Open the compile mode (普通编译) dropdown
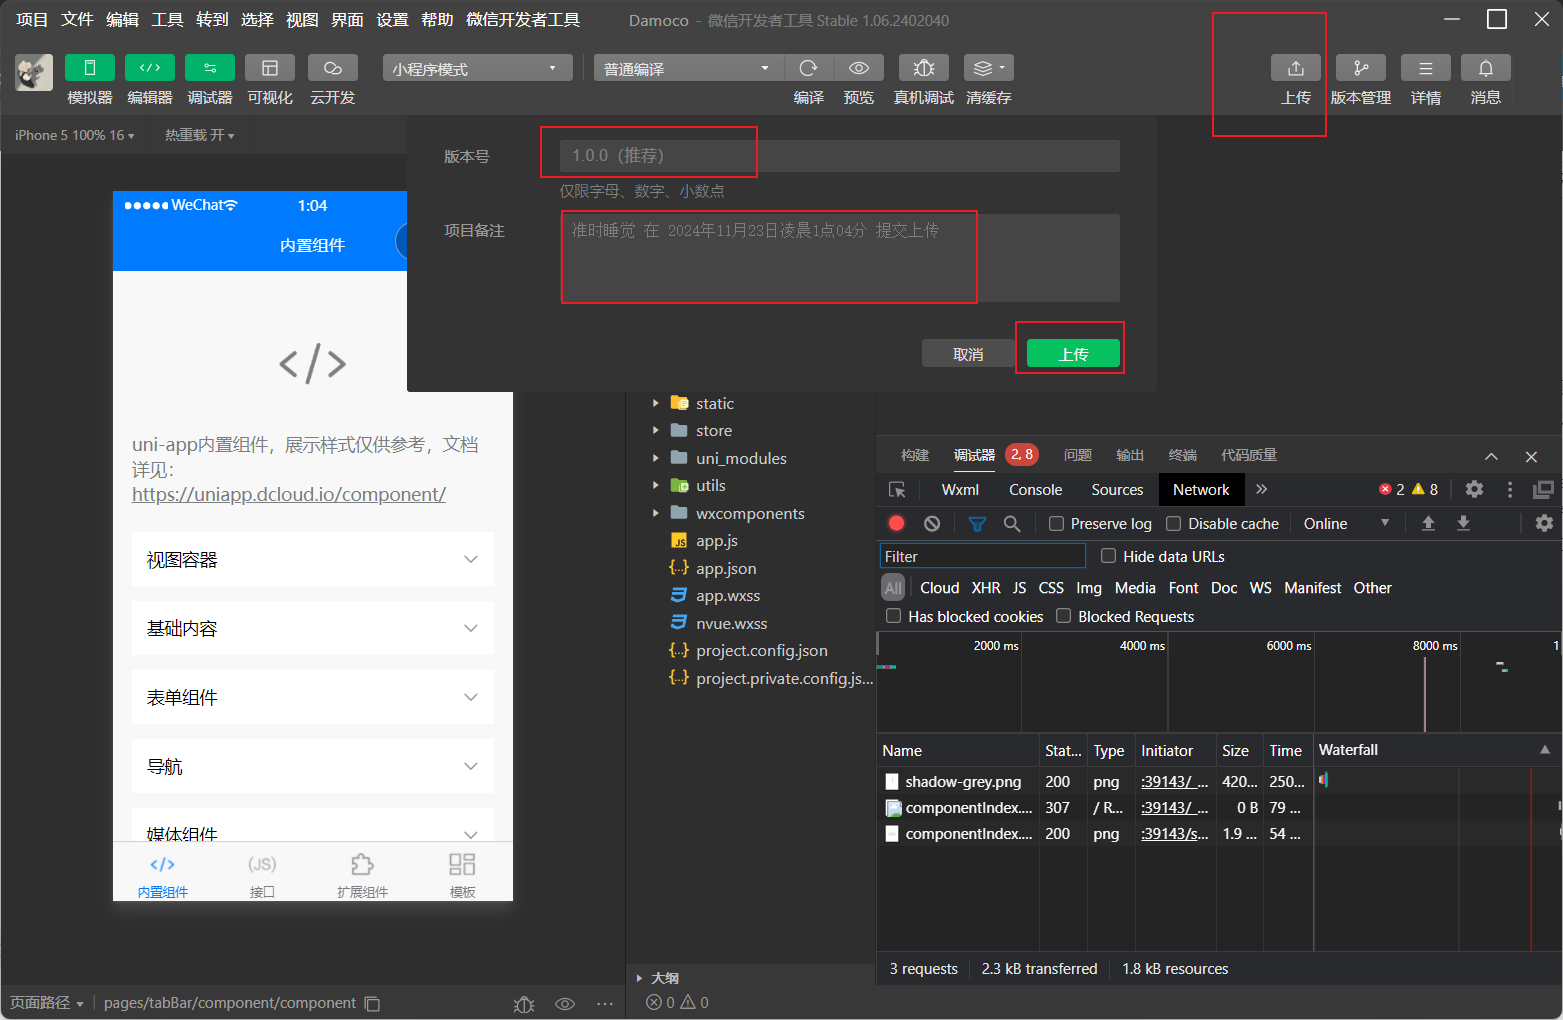Image resolution: width=1563 pixels, height=1020 pixels. tap(689, 68)
